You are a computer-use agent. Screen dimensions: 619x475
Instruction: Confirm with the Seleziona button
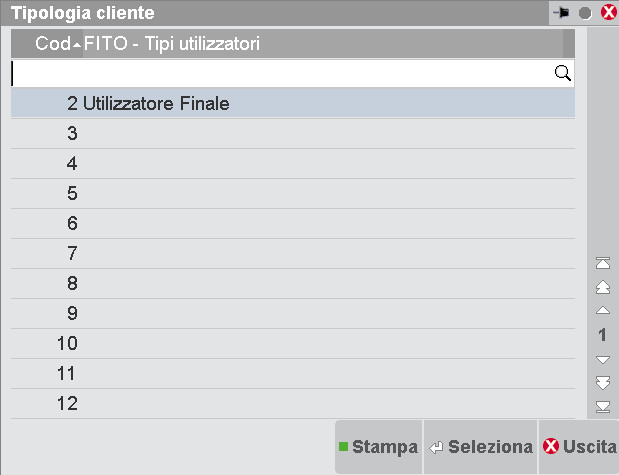479,447
